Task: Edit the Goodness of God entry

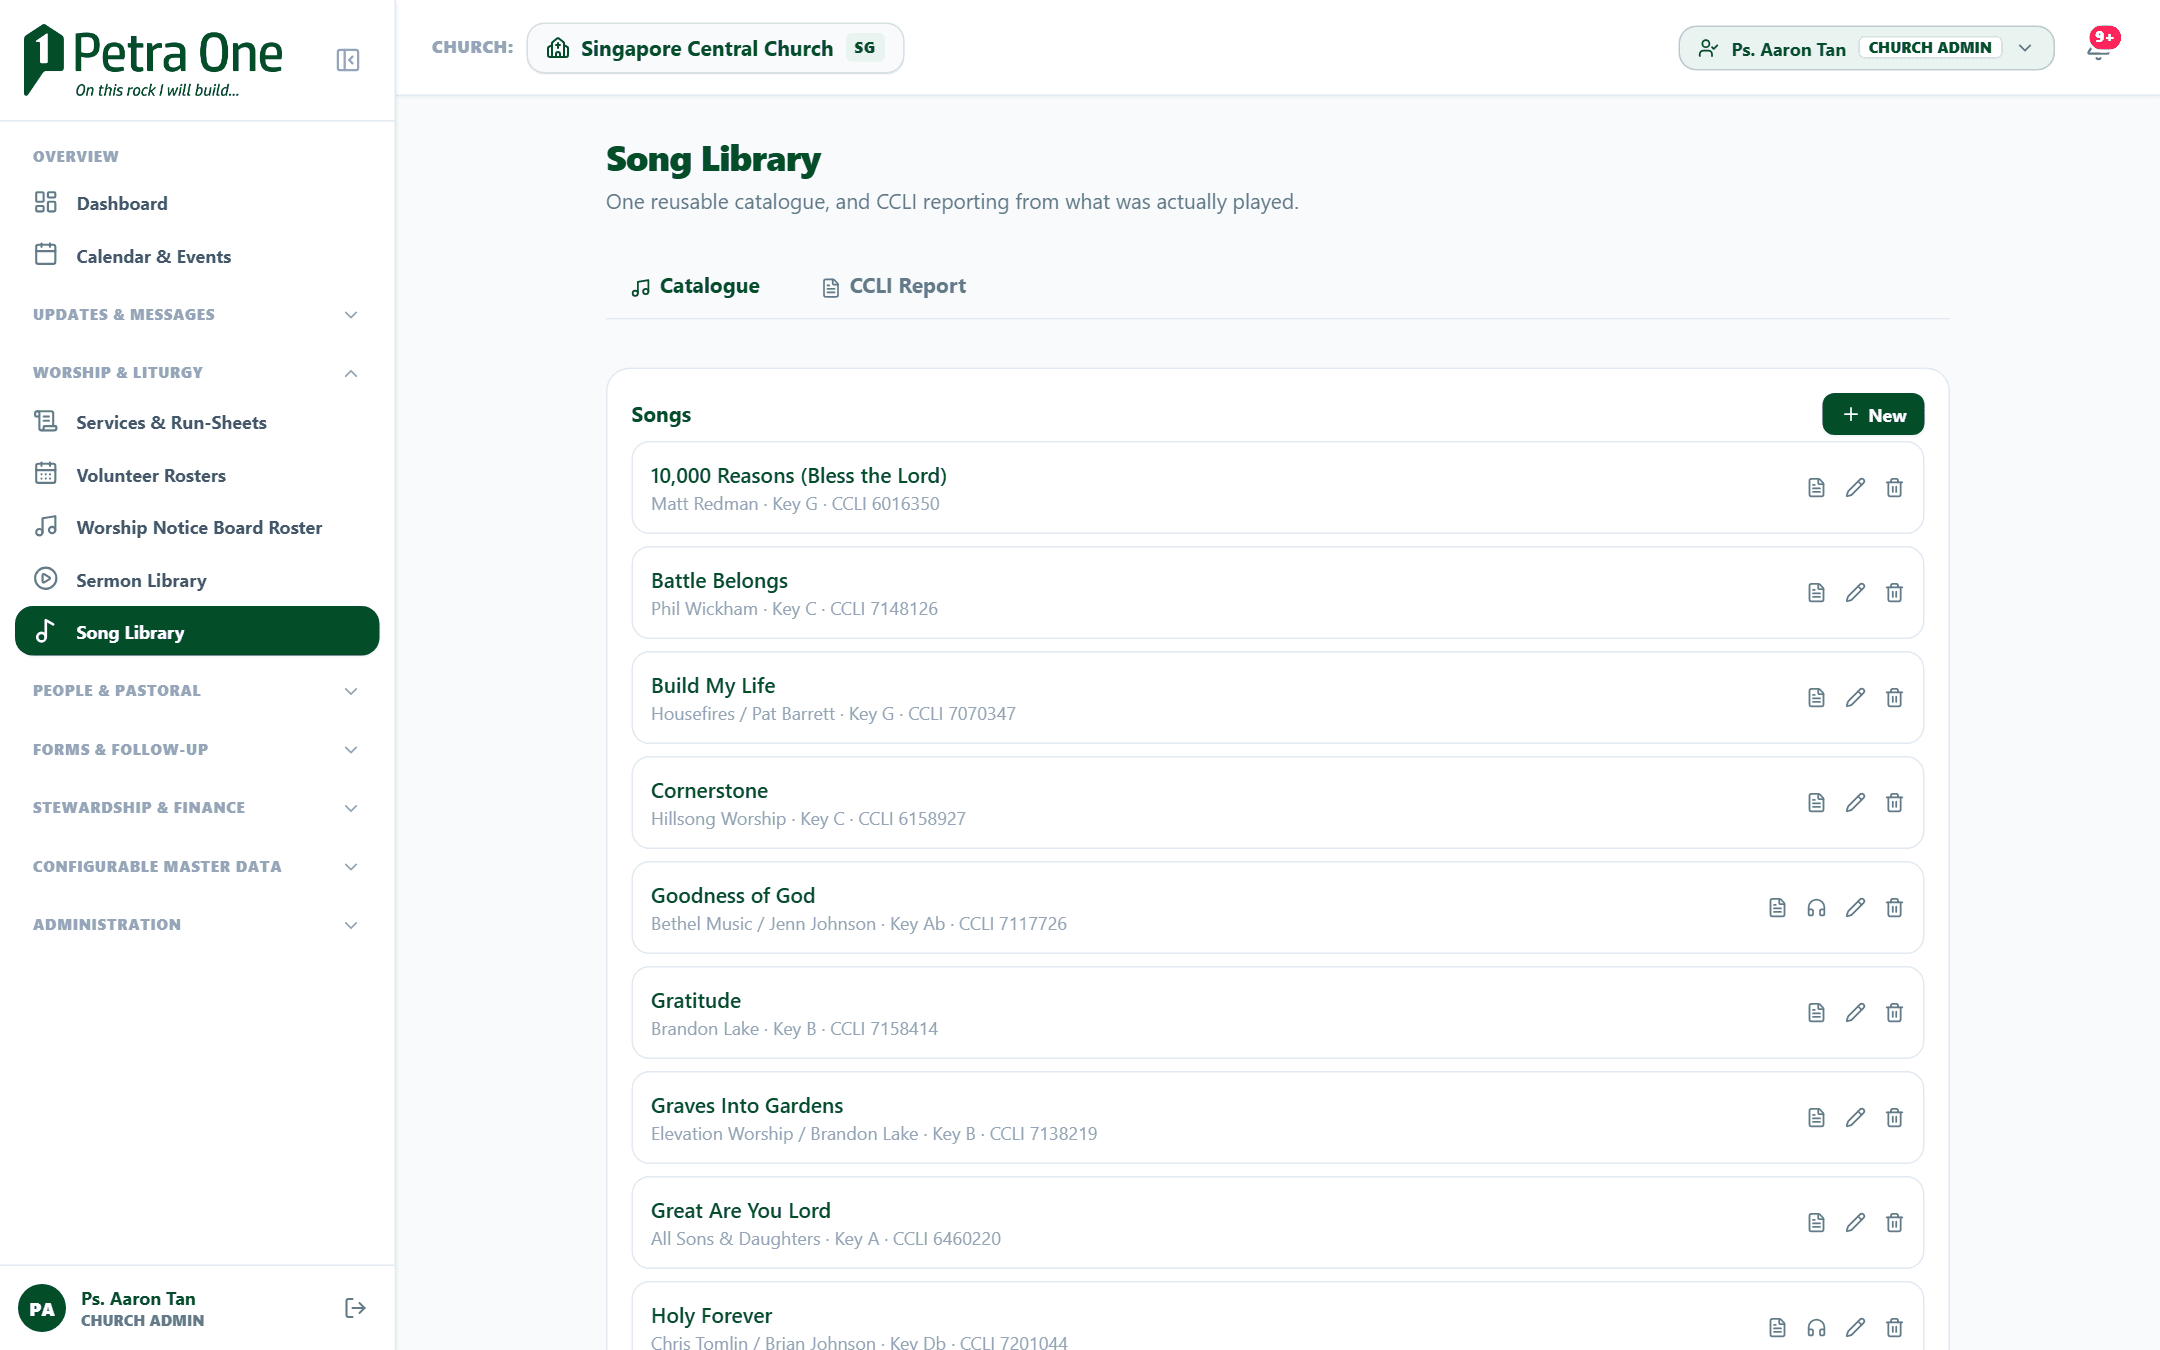Action: 1855,908
